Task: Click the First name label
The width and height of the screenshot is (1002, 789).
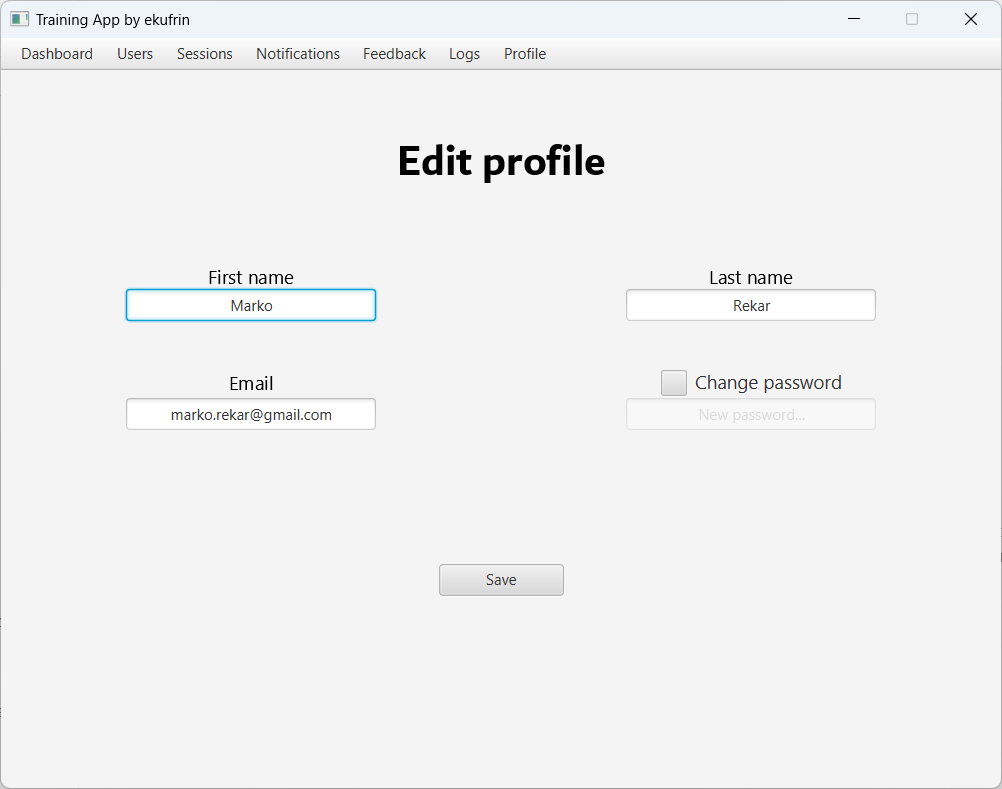Action: coord(251,277)
